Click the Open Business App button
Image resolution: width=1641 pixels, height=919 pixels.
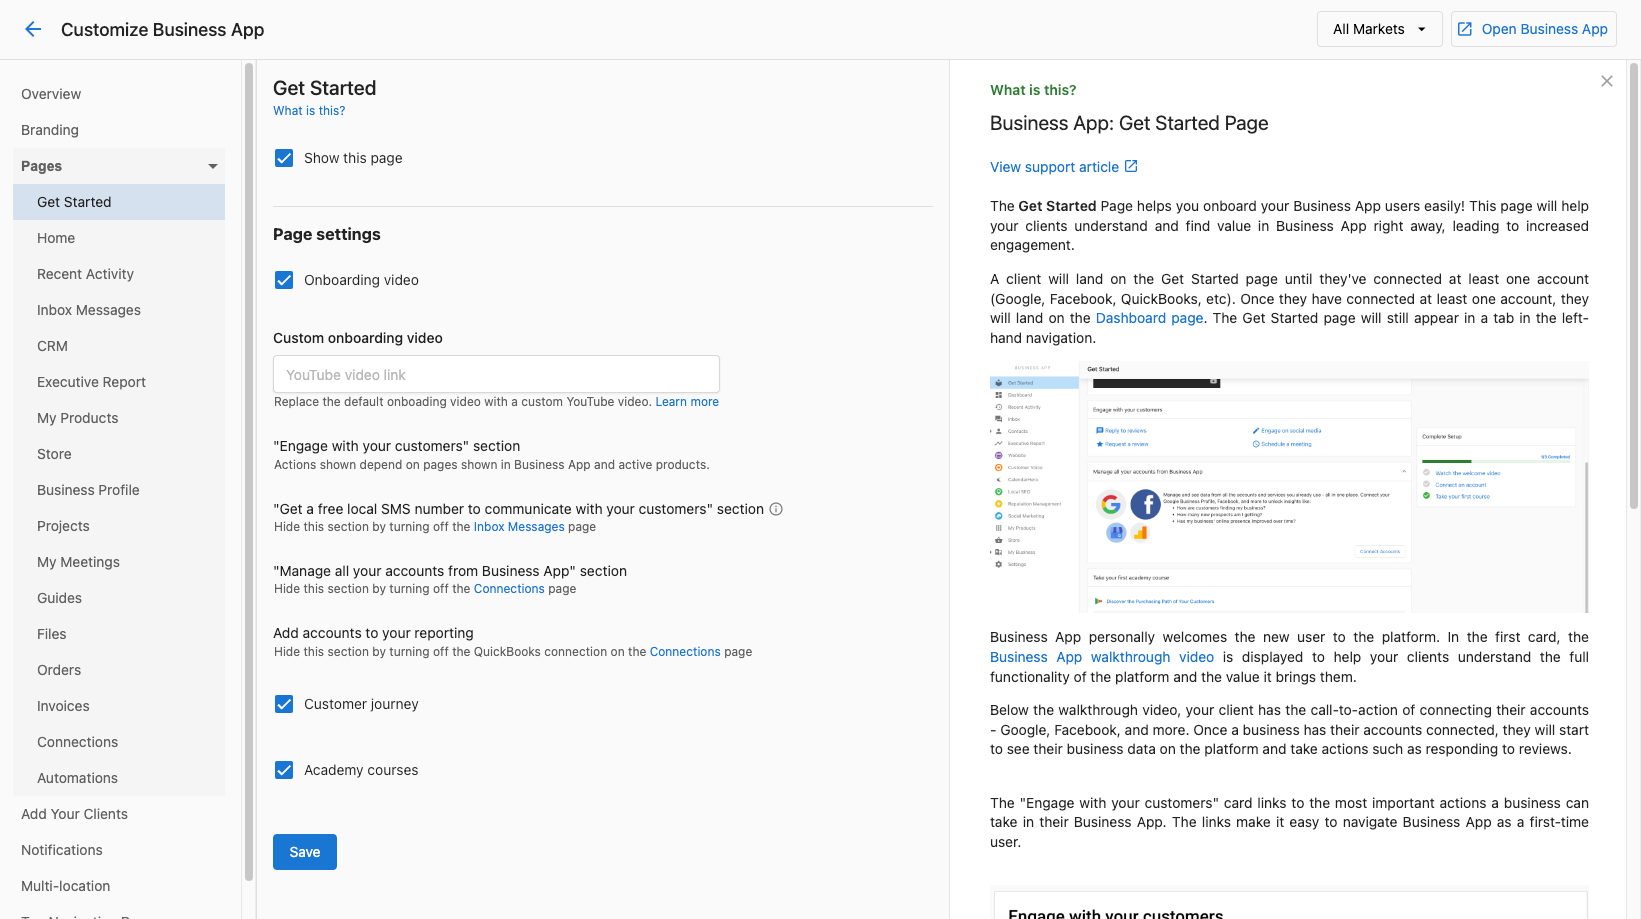(1533, 29)
